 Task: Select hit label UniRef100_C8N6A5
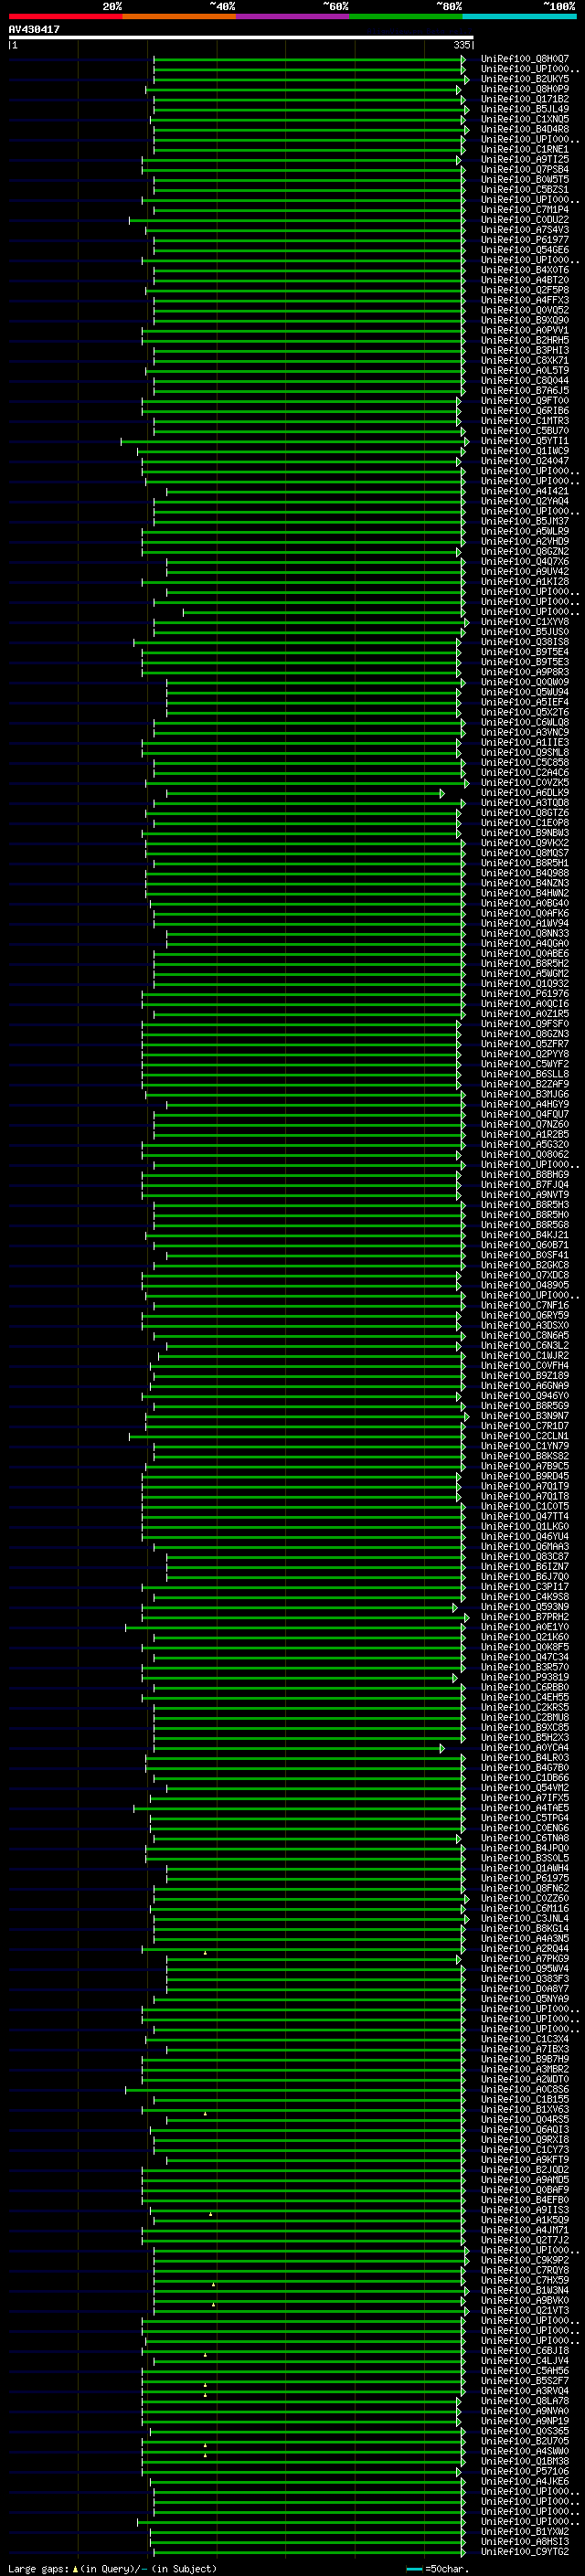[x=525, y=1335]
